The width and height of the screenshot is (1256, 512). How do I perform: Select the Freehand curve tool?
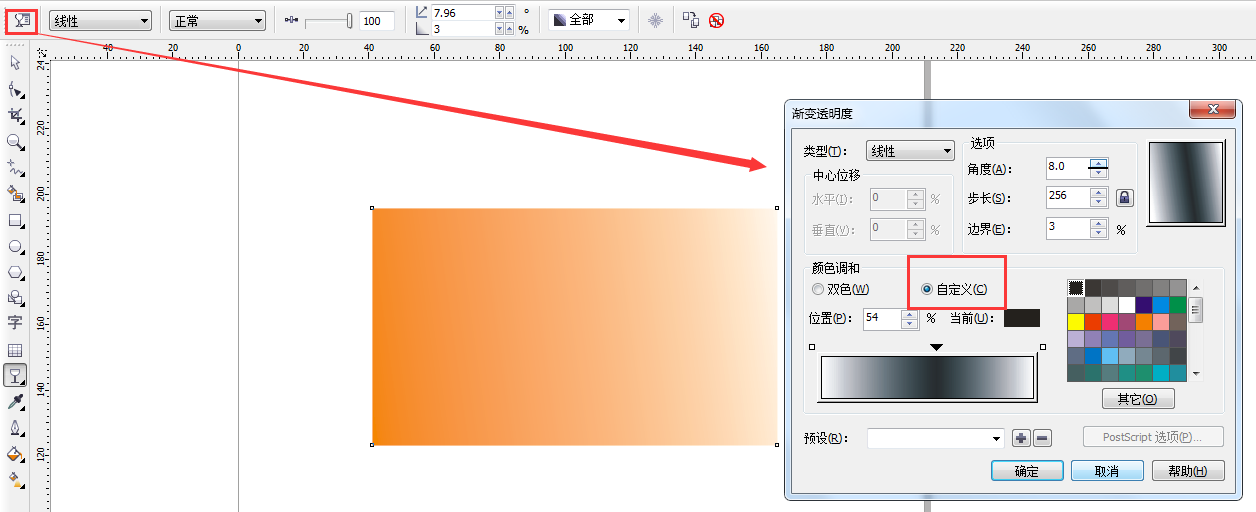[15, 167]
